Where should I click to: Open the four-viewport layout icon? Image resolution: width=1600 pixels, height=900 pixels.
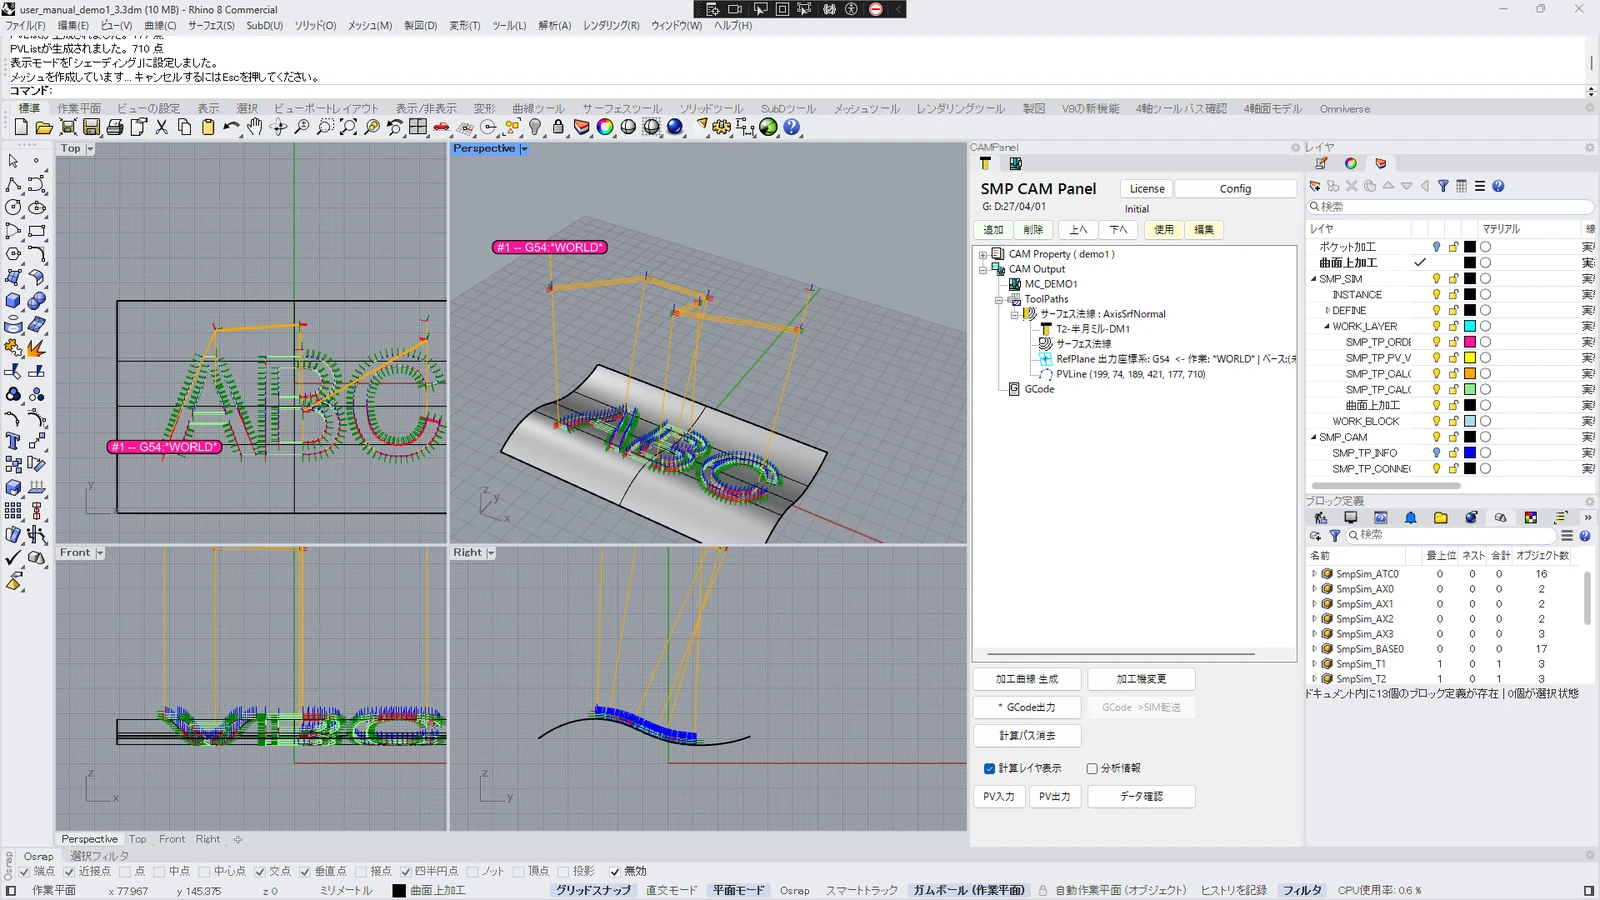click(x=418, y=127)
